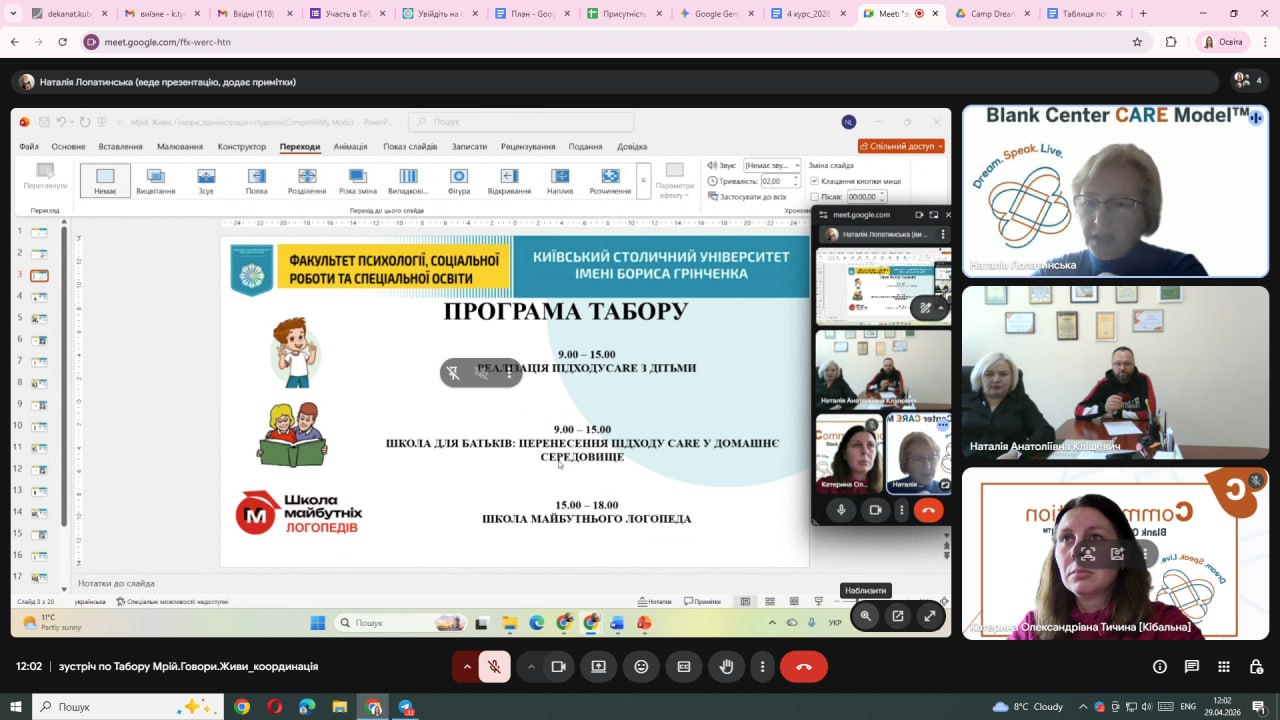This screenshot has height=720, width=1280.
Task: Open the participants list showing 4 people
Action: click(x=1248, y=80)
